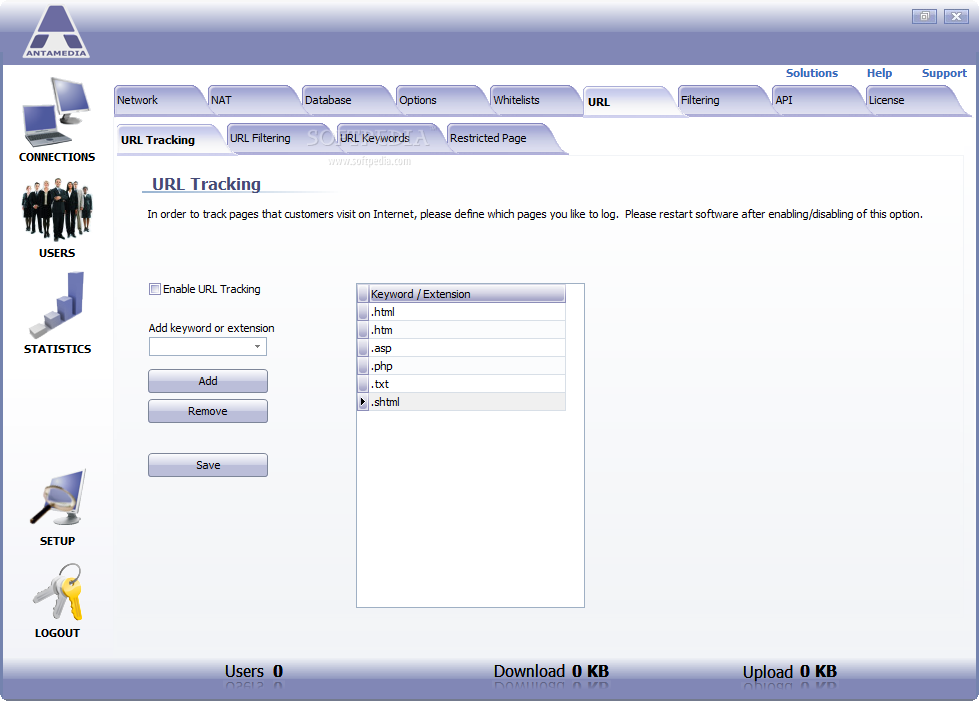Enable URL Tracking checkbox

tap(155, 289)
